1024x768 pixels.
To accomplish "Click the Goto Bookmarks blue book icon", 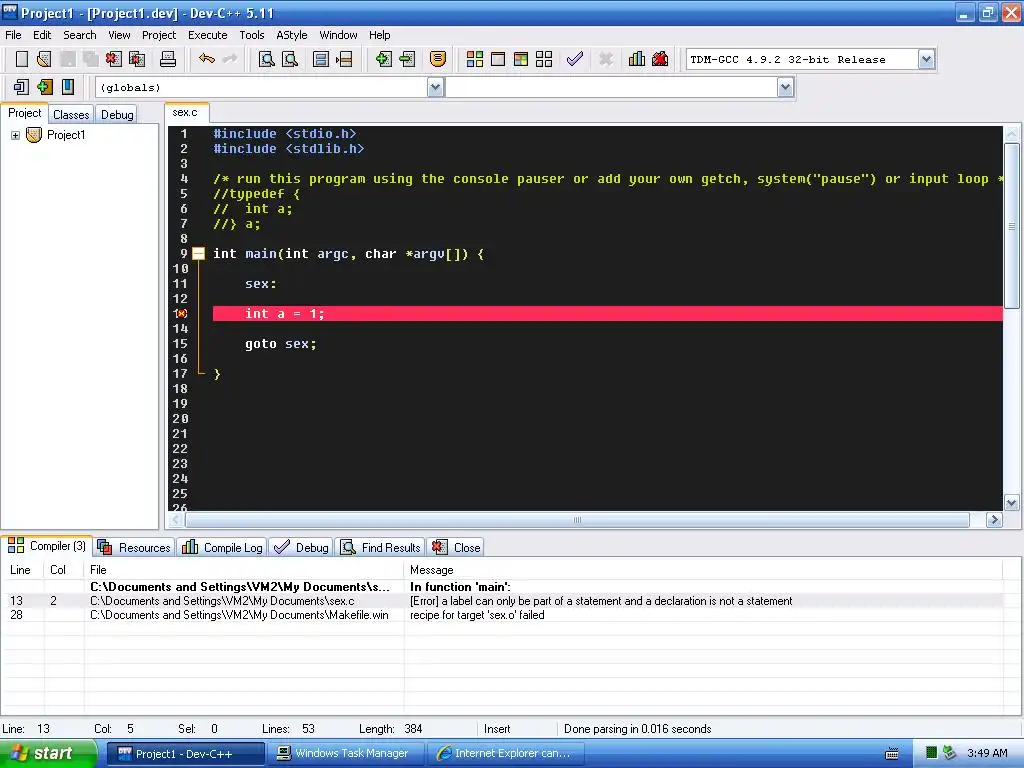I will (68, 87).
